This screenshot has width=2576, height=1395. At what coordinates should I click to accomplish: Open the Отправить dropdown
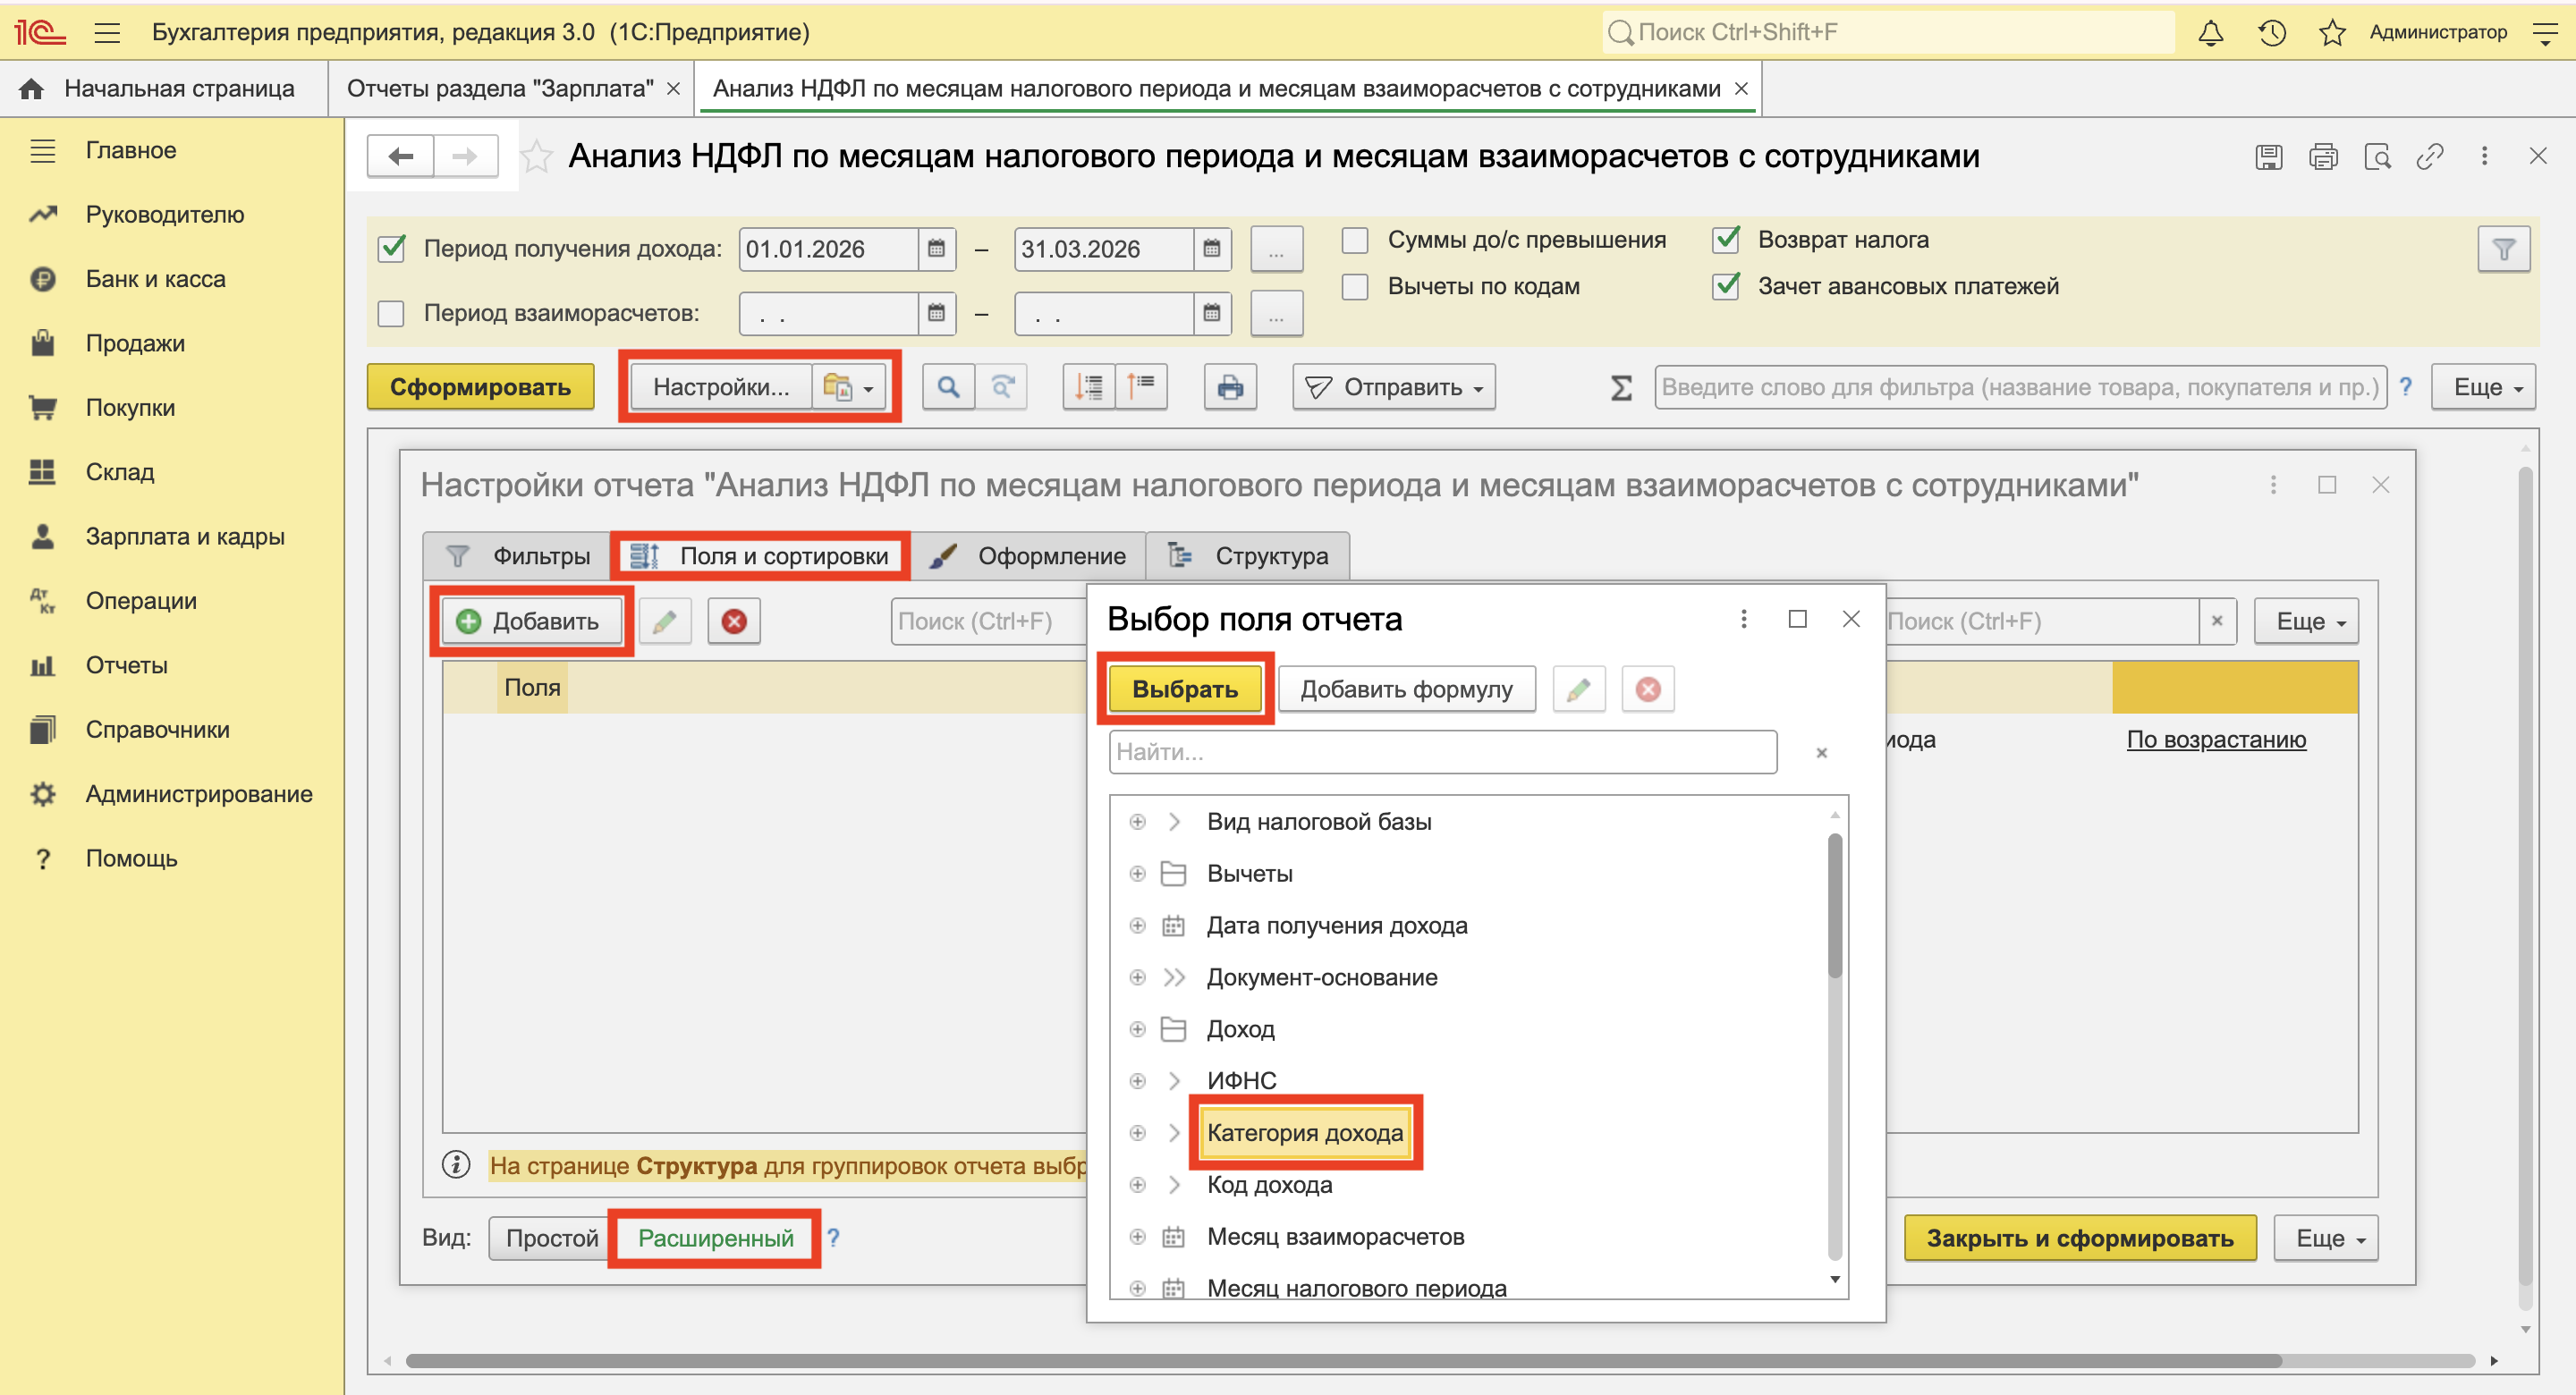click(1394, 387)
